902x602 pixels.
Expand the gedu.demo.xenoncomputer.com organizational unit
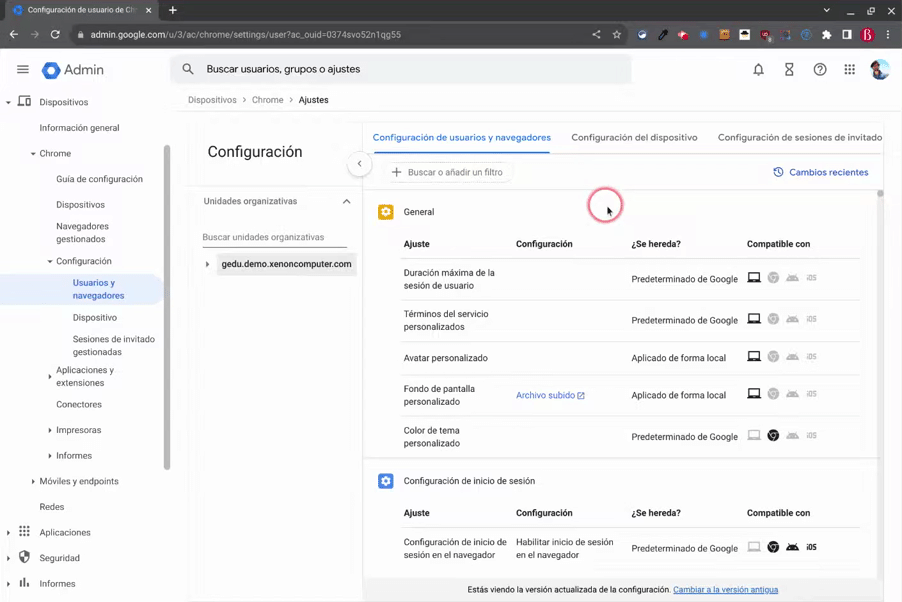[208, 264]
